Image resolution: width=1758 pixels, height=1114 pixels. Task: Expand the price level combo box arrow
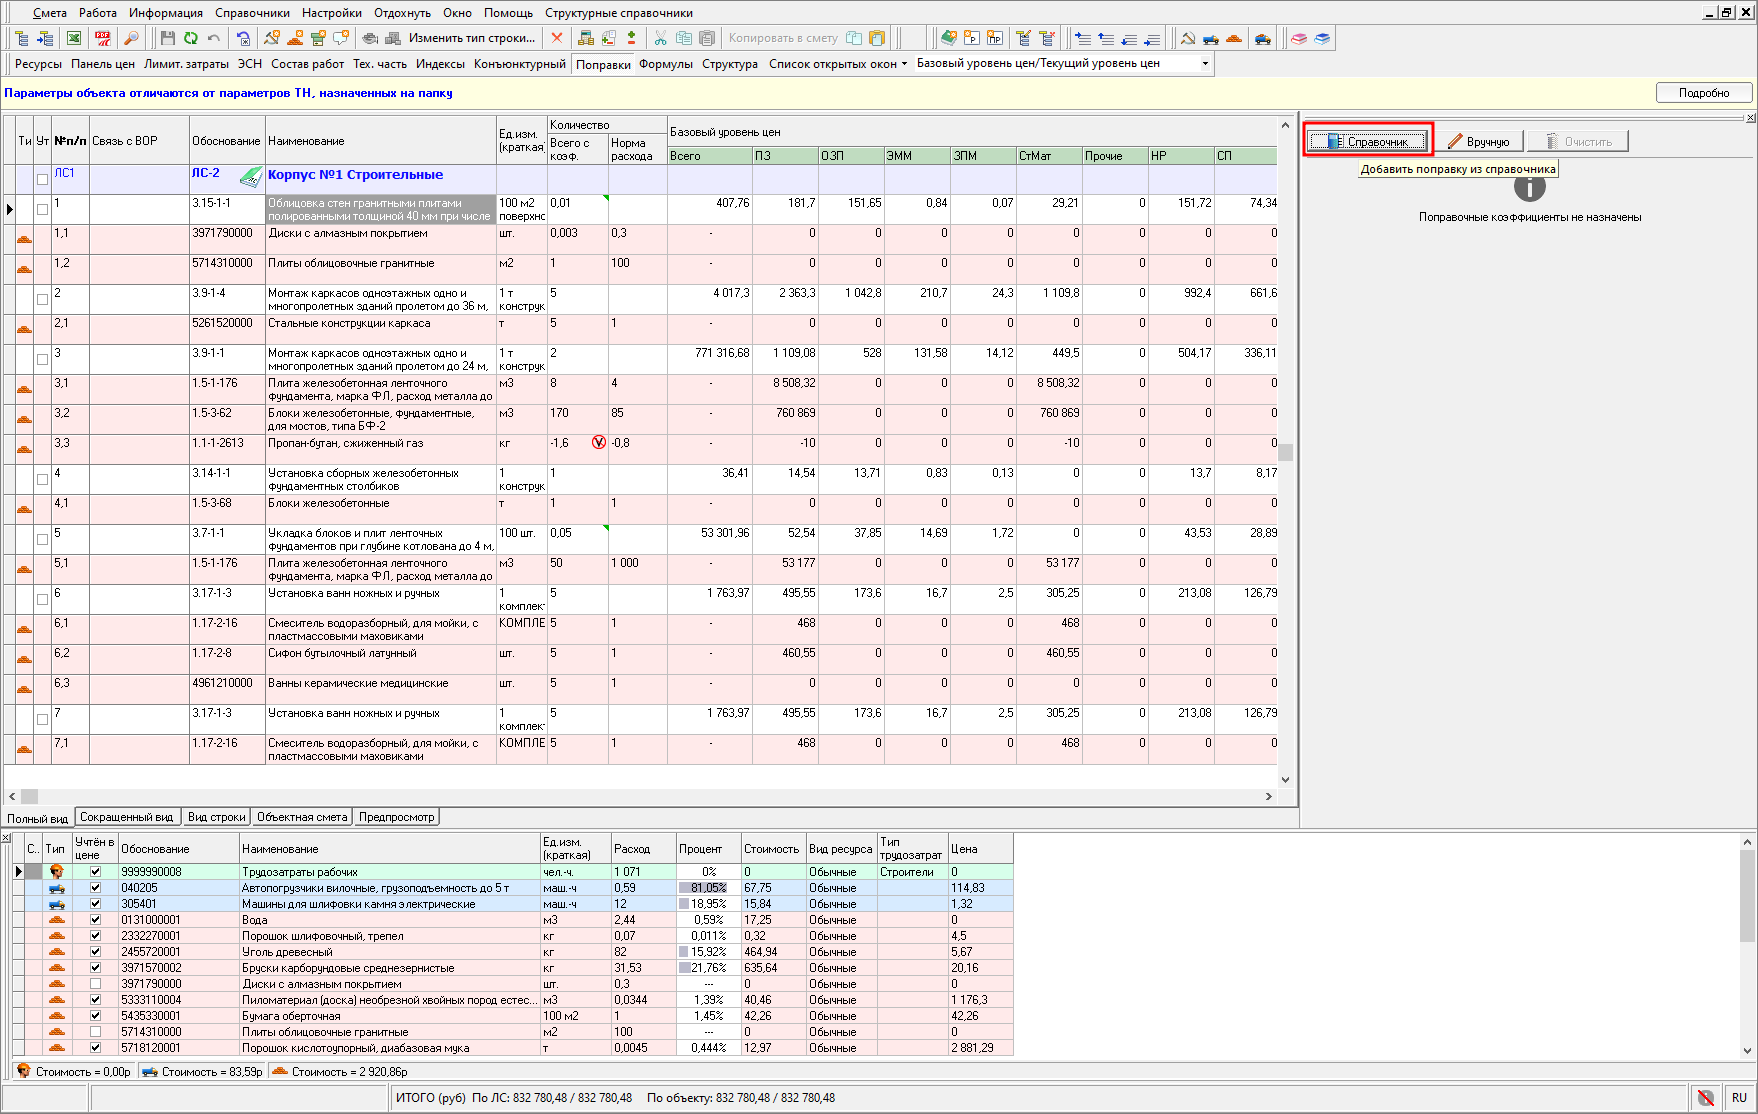pos(1205,63)
